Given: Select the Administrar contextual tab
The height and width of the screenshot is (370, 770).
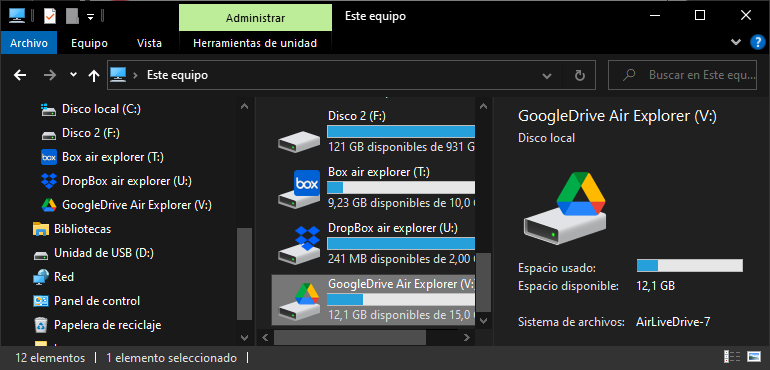Looking at the screenshot, I should click(x=255, y=18).
